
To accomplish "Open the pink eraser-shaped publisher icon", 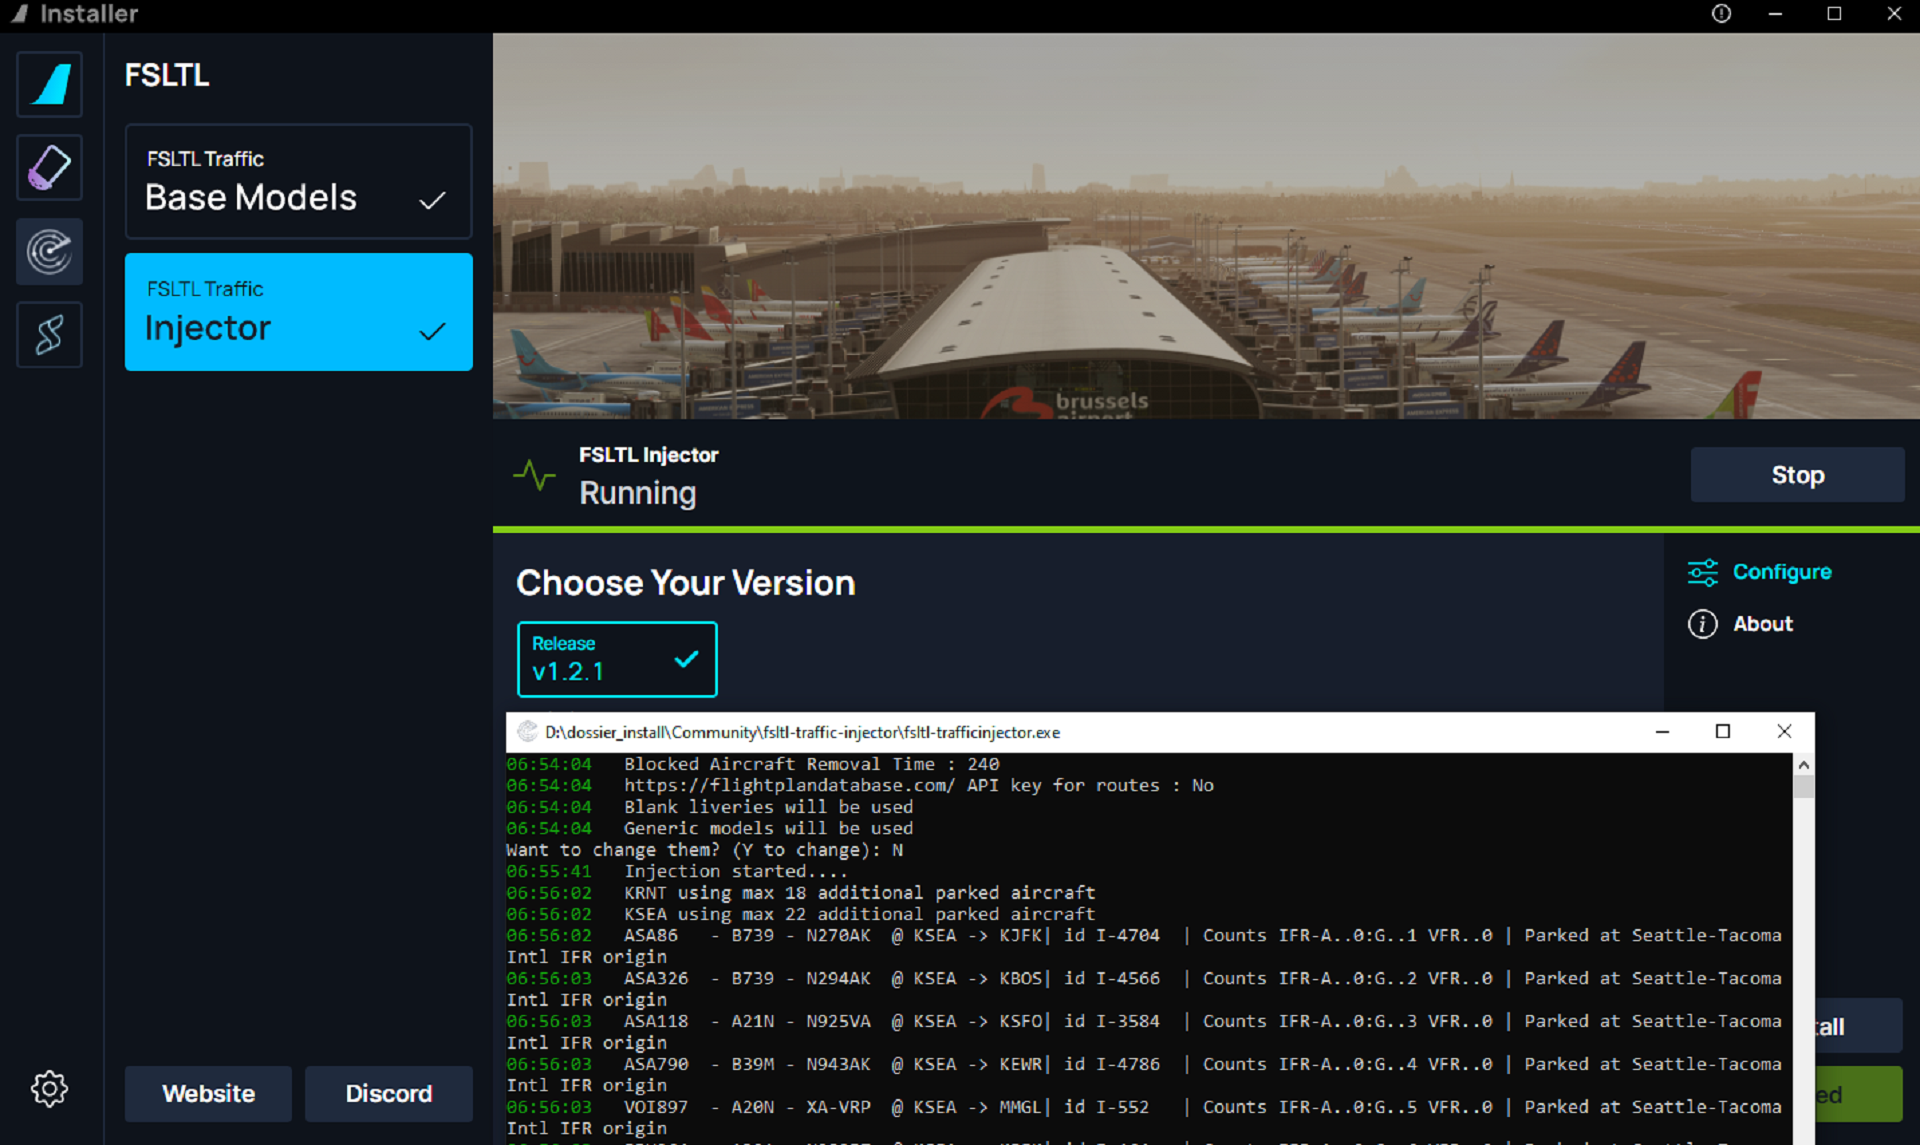I will [x=49, y=167].
